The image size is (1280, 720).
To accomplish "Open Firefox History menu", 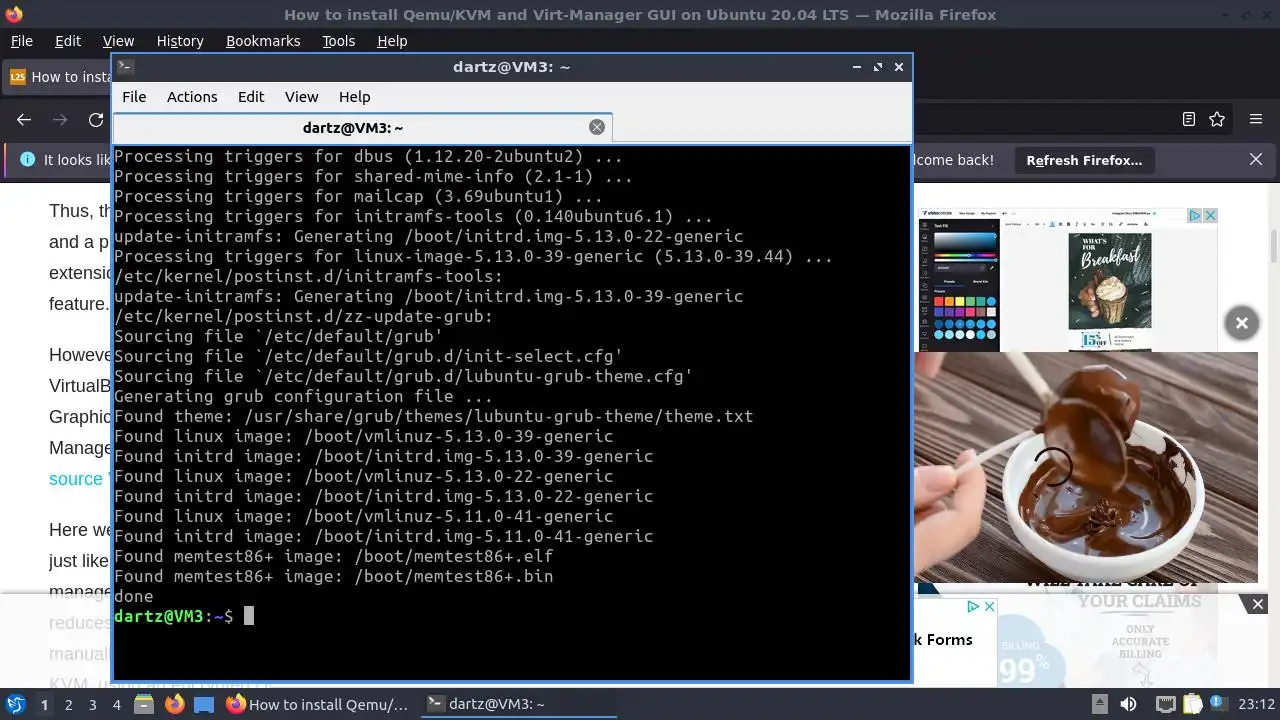I will click(x=180, y=41).
